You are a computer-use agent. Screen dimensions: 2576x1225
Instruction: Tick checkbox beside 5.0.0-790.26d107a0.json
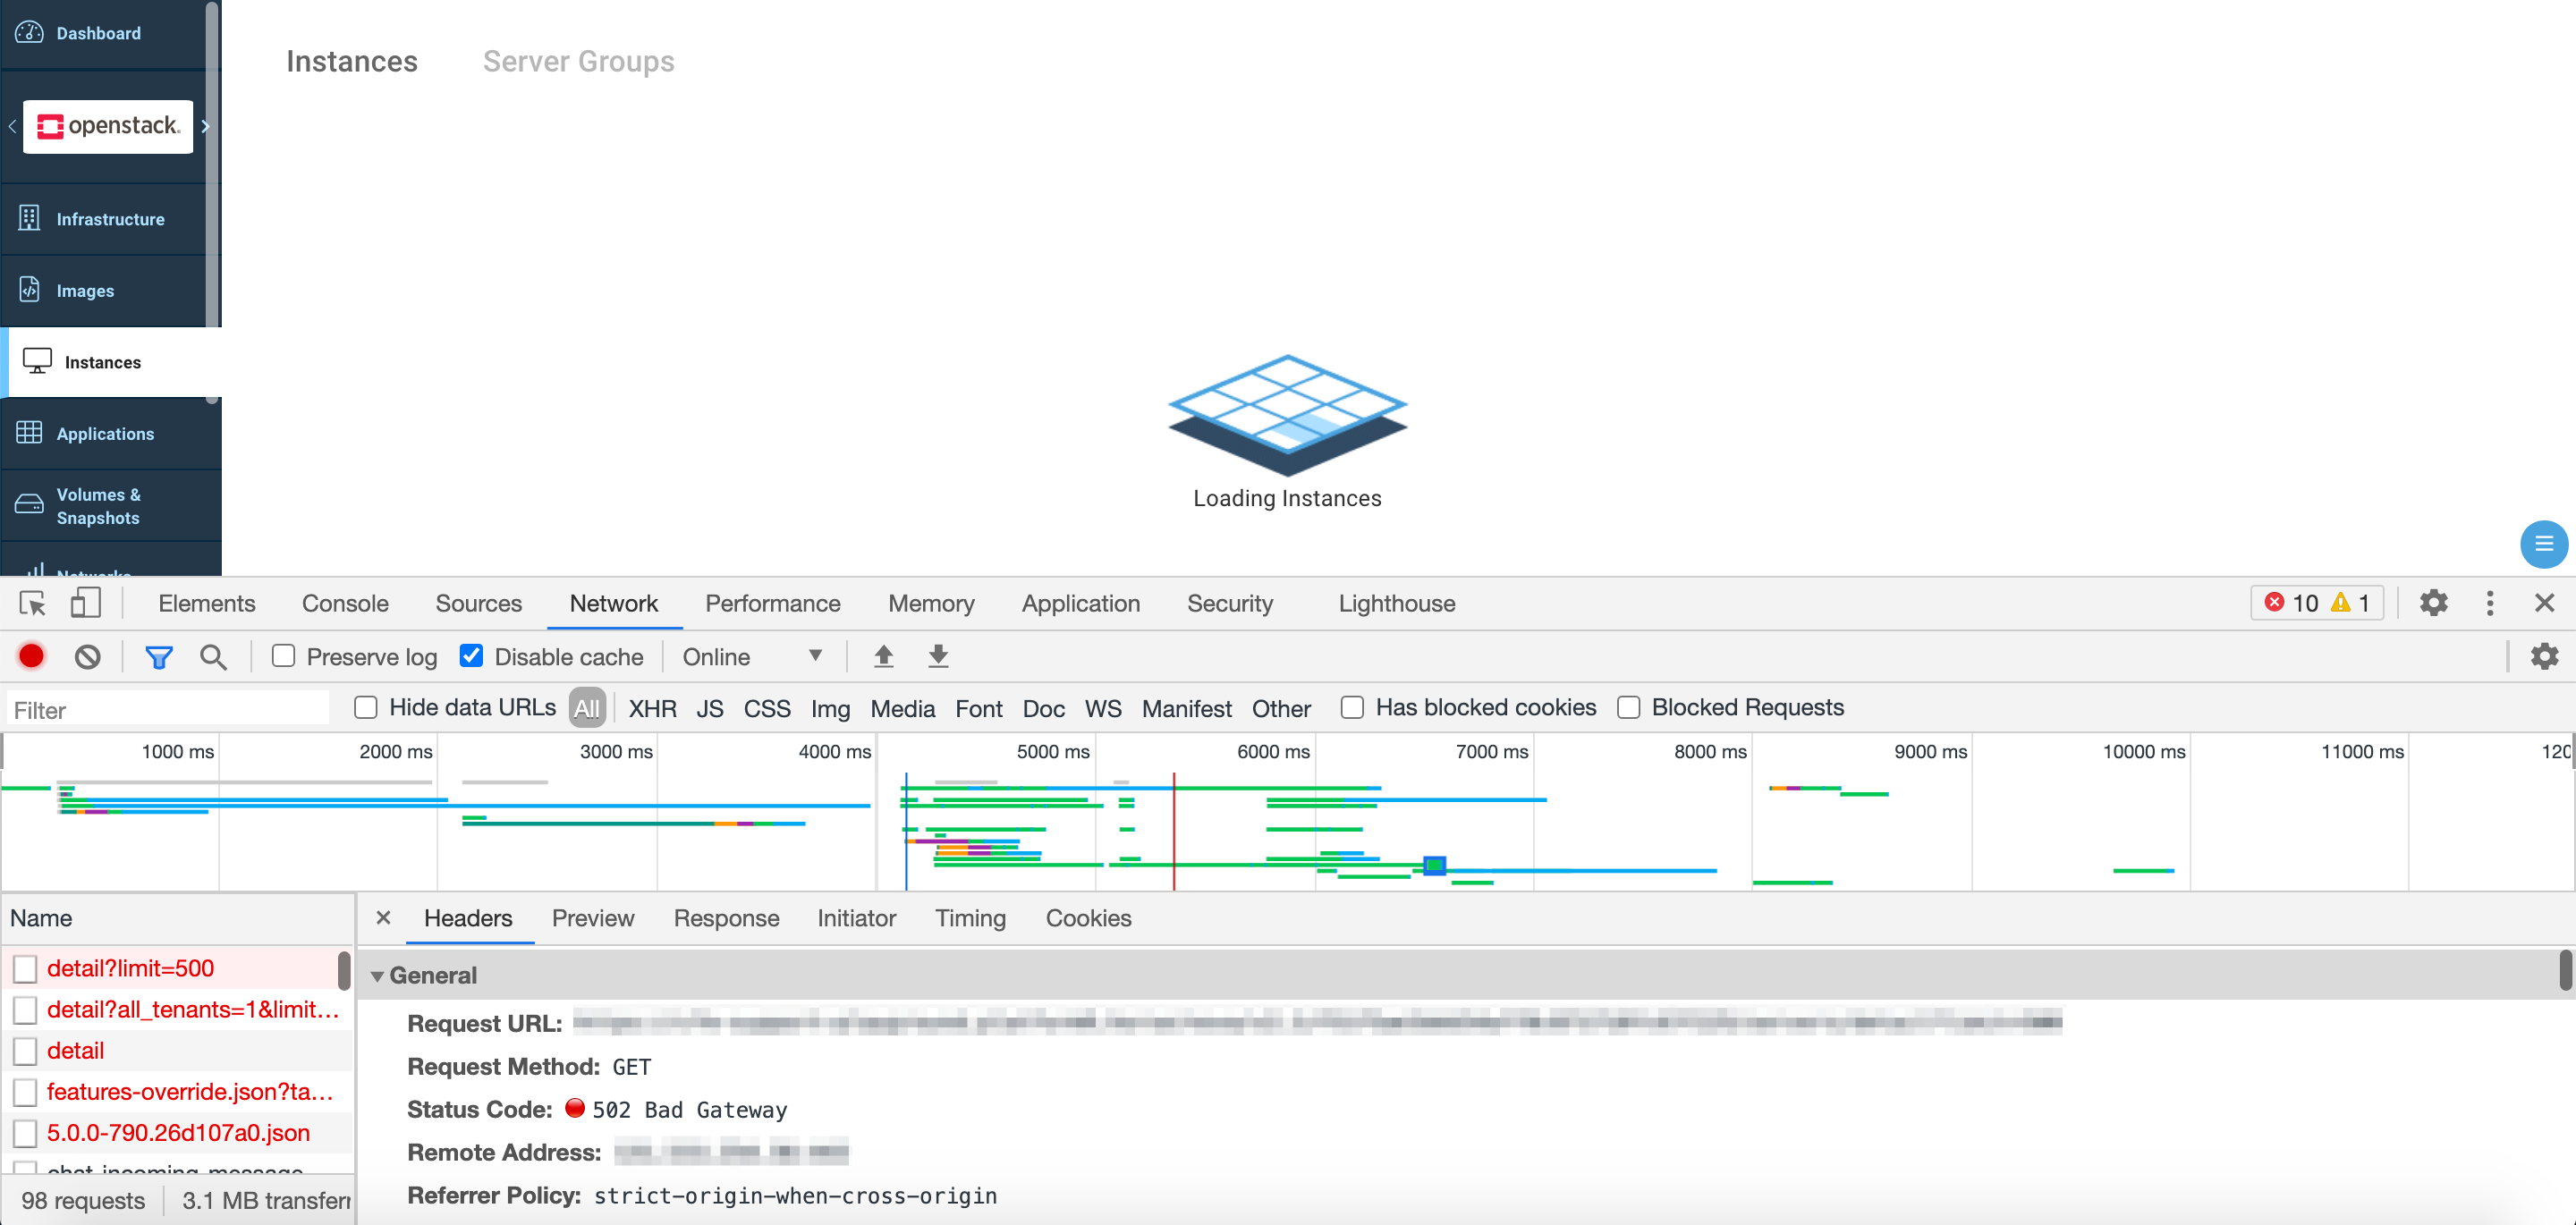[x=25, y=1133]
